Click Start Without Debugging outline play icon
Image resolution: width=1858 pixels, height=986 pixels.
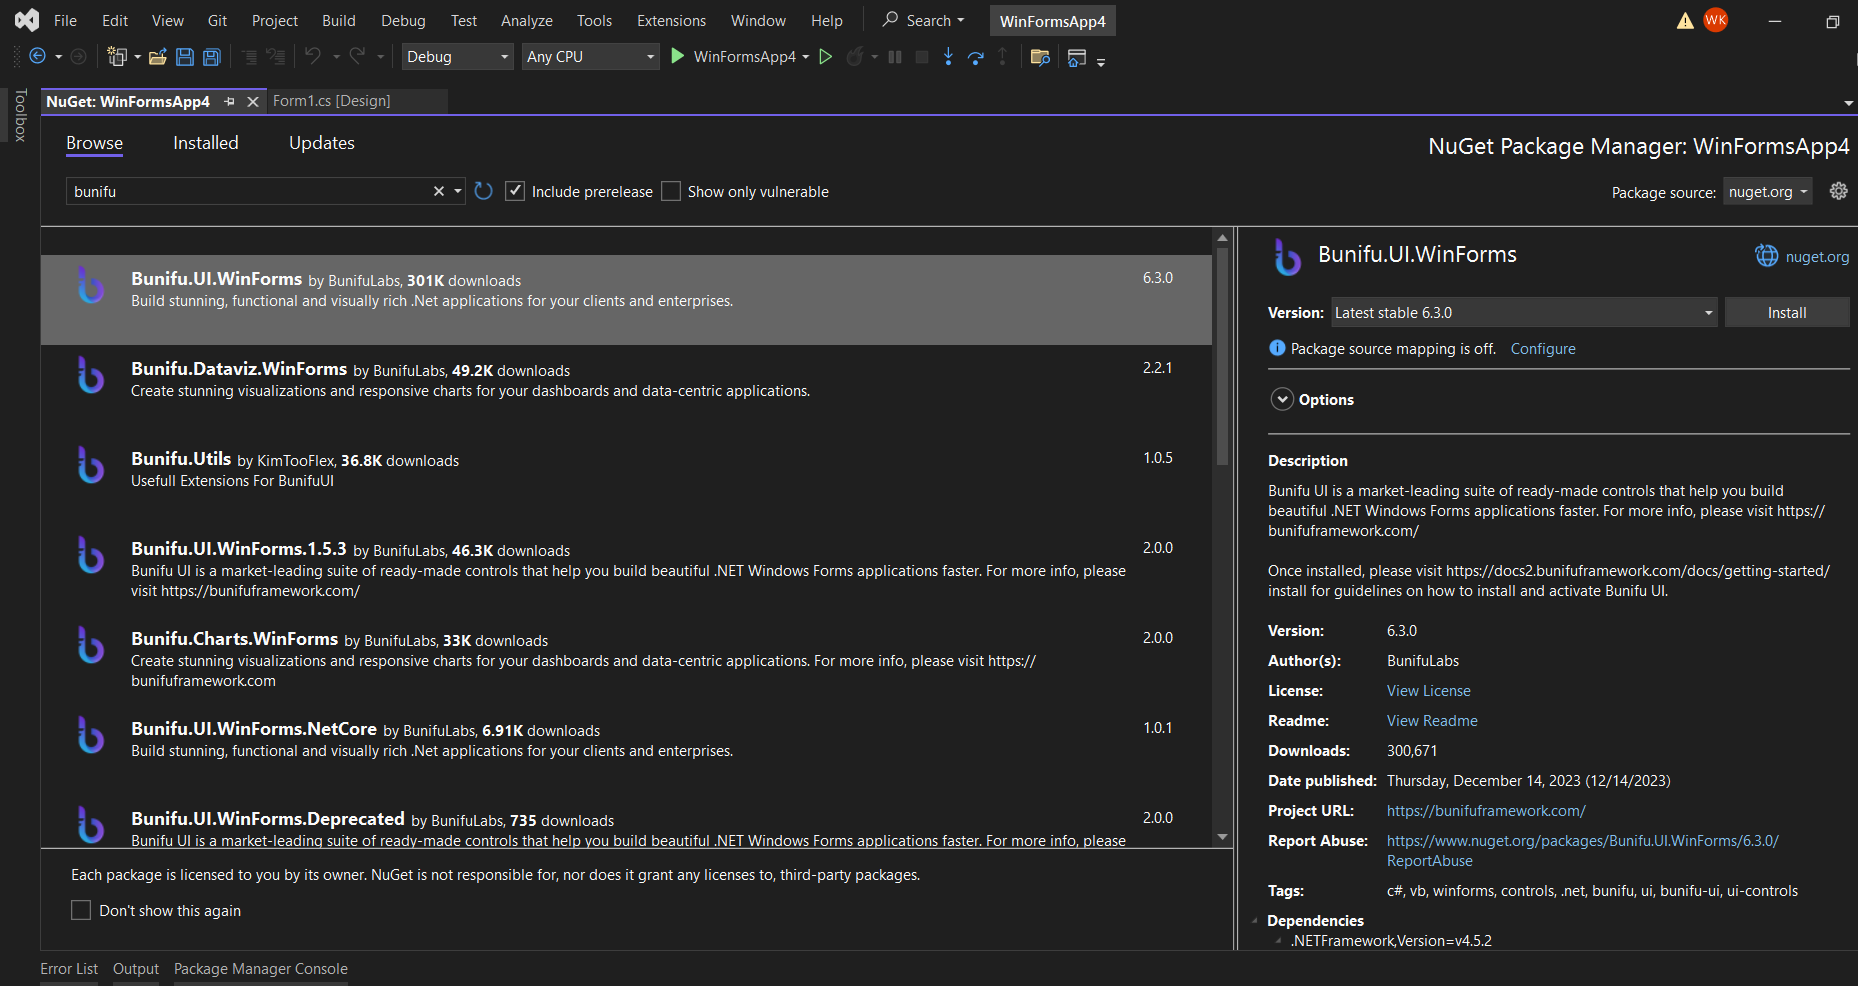(826, 57)
